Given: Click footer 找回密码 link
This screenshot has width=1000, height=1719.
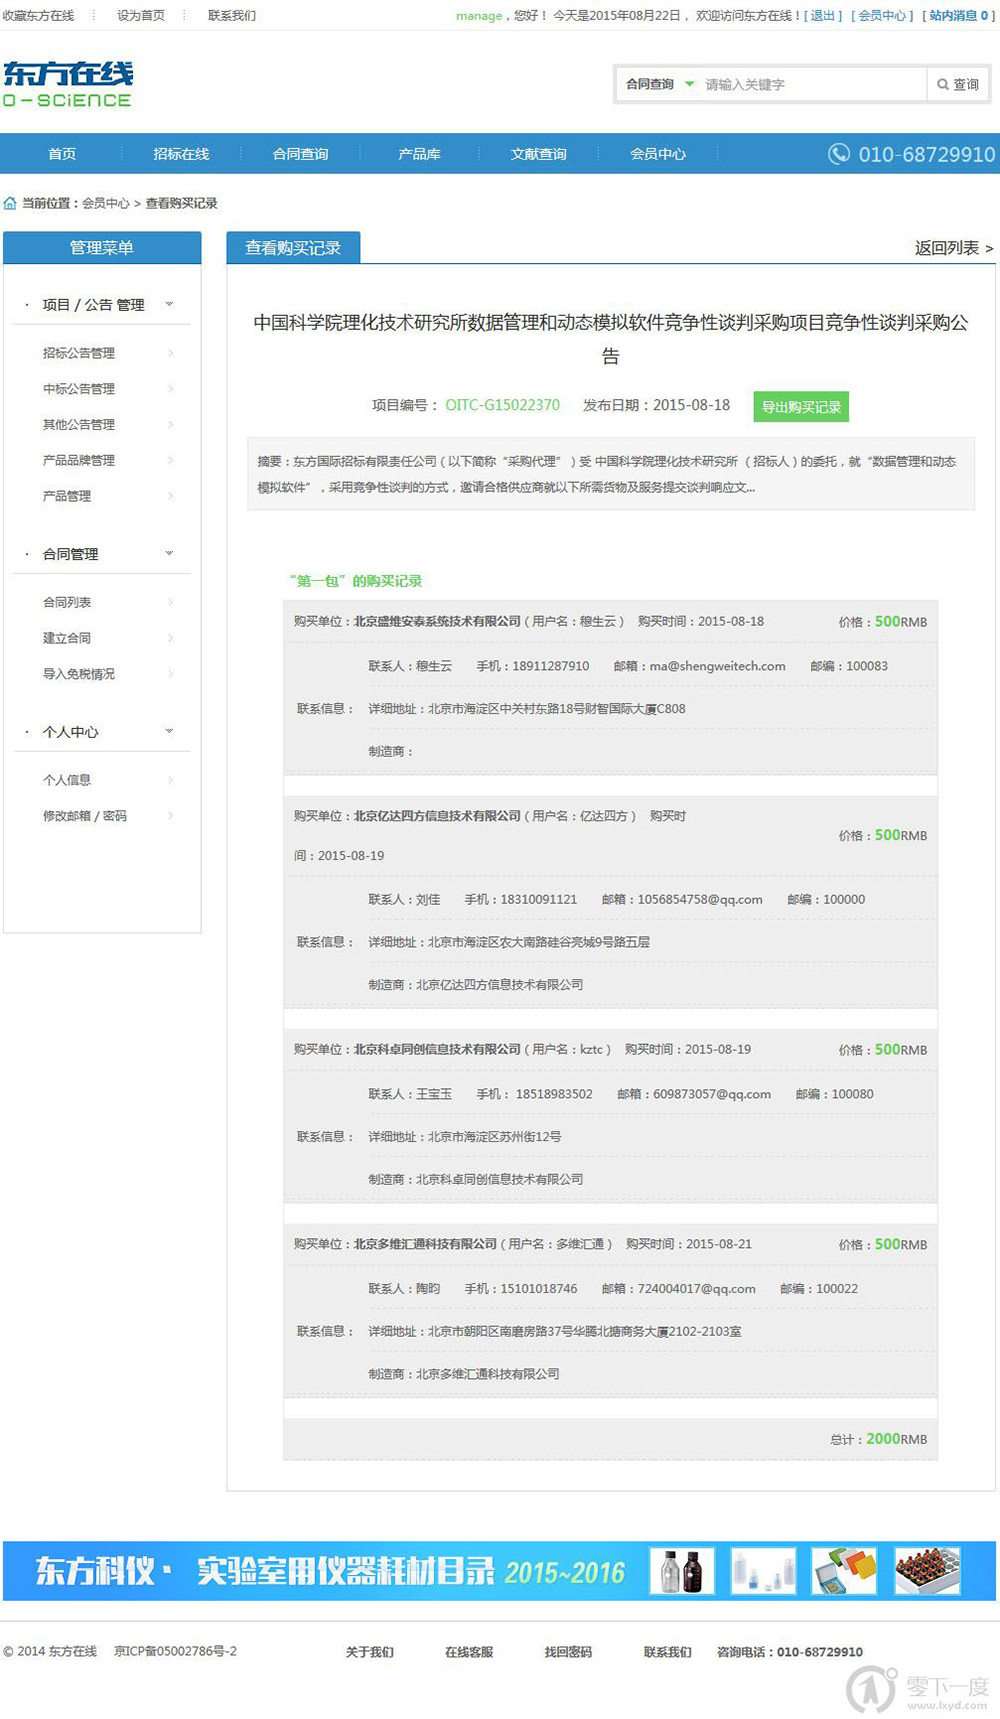Looking at the screenshot, I should click(x=568, y=1652).
